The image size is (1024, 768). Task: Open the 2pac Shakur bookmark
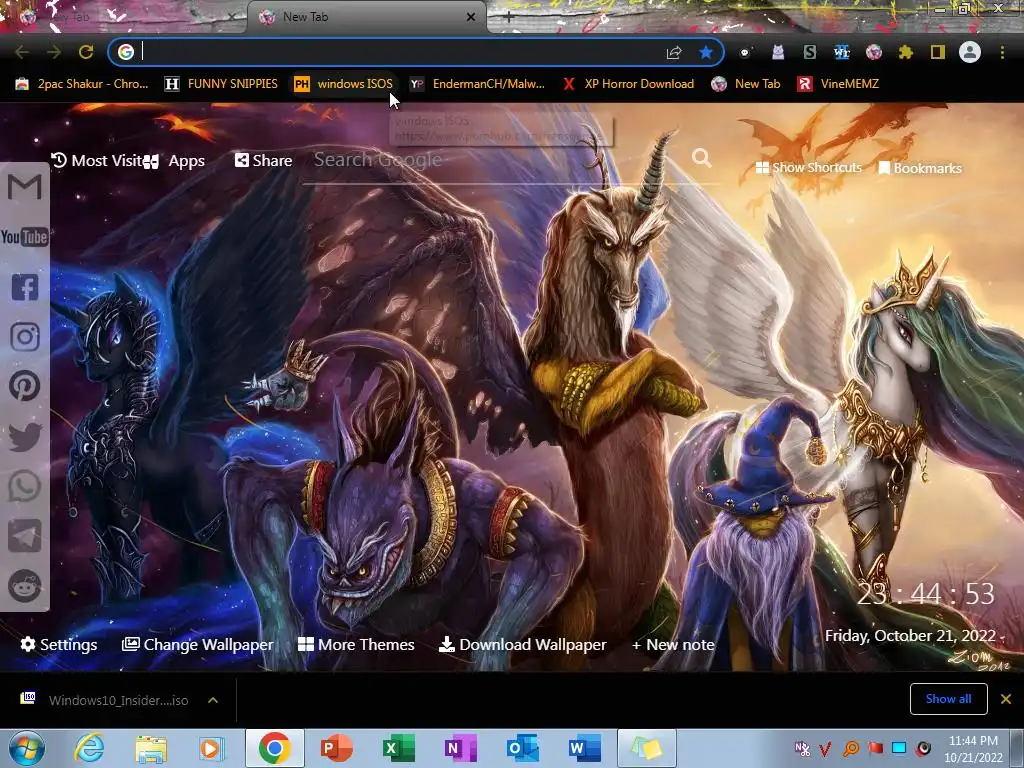82,84
